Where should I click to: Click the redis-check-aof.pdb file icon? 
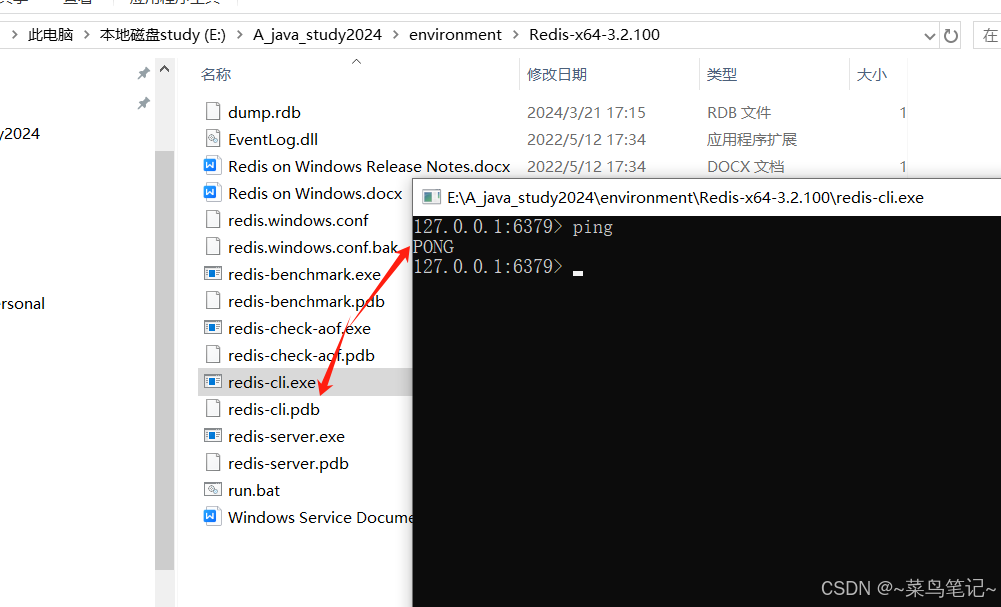click(213, 354)
